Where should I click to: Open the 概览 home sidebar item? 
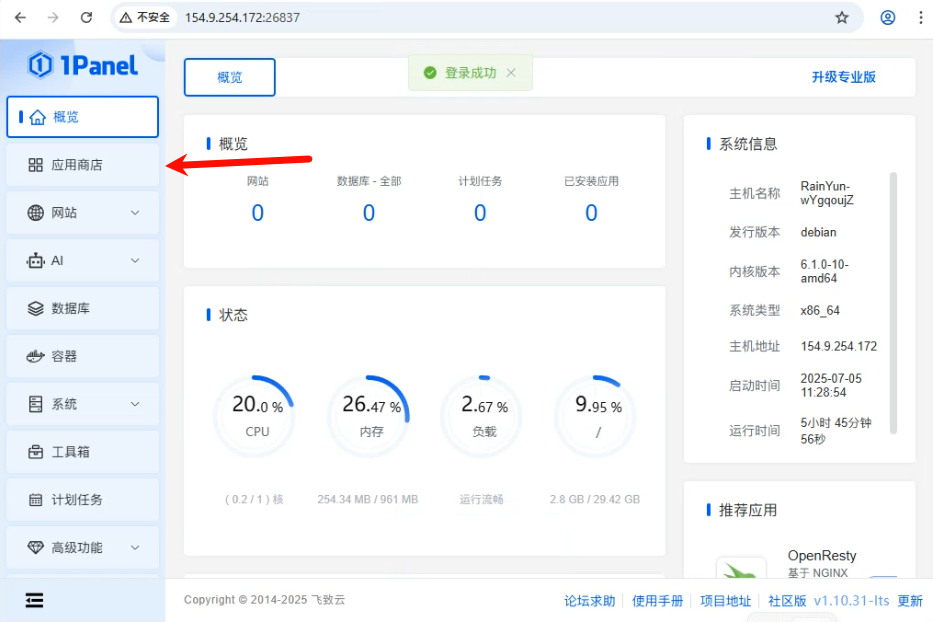pyautogui.click(x=83, y=117)
